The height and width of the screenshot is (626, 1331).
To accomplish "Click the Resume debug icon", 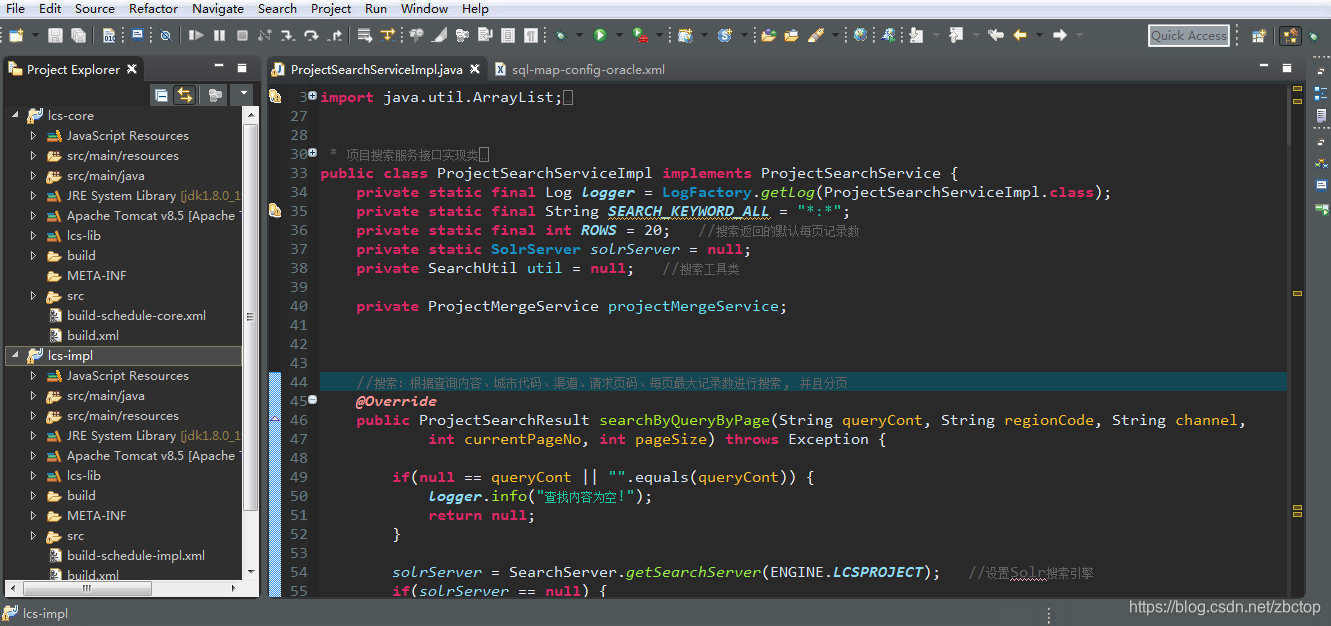I will 196,35.
